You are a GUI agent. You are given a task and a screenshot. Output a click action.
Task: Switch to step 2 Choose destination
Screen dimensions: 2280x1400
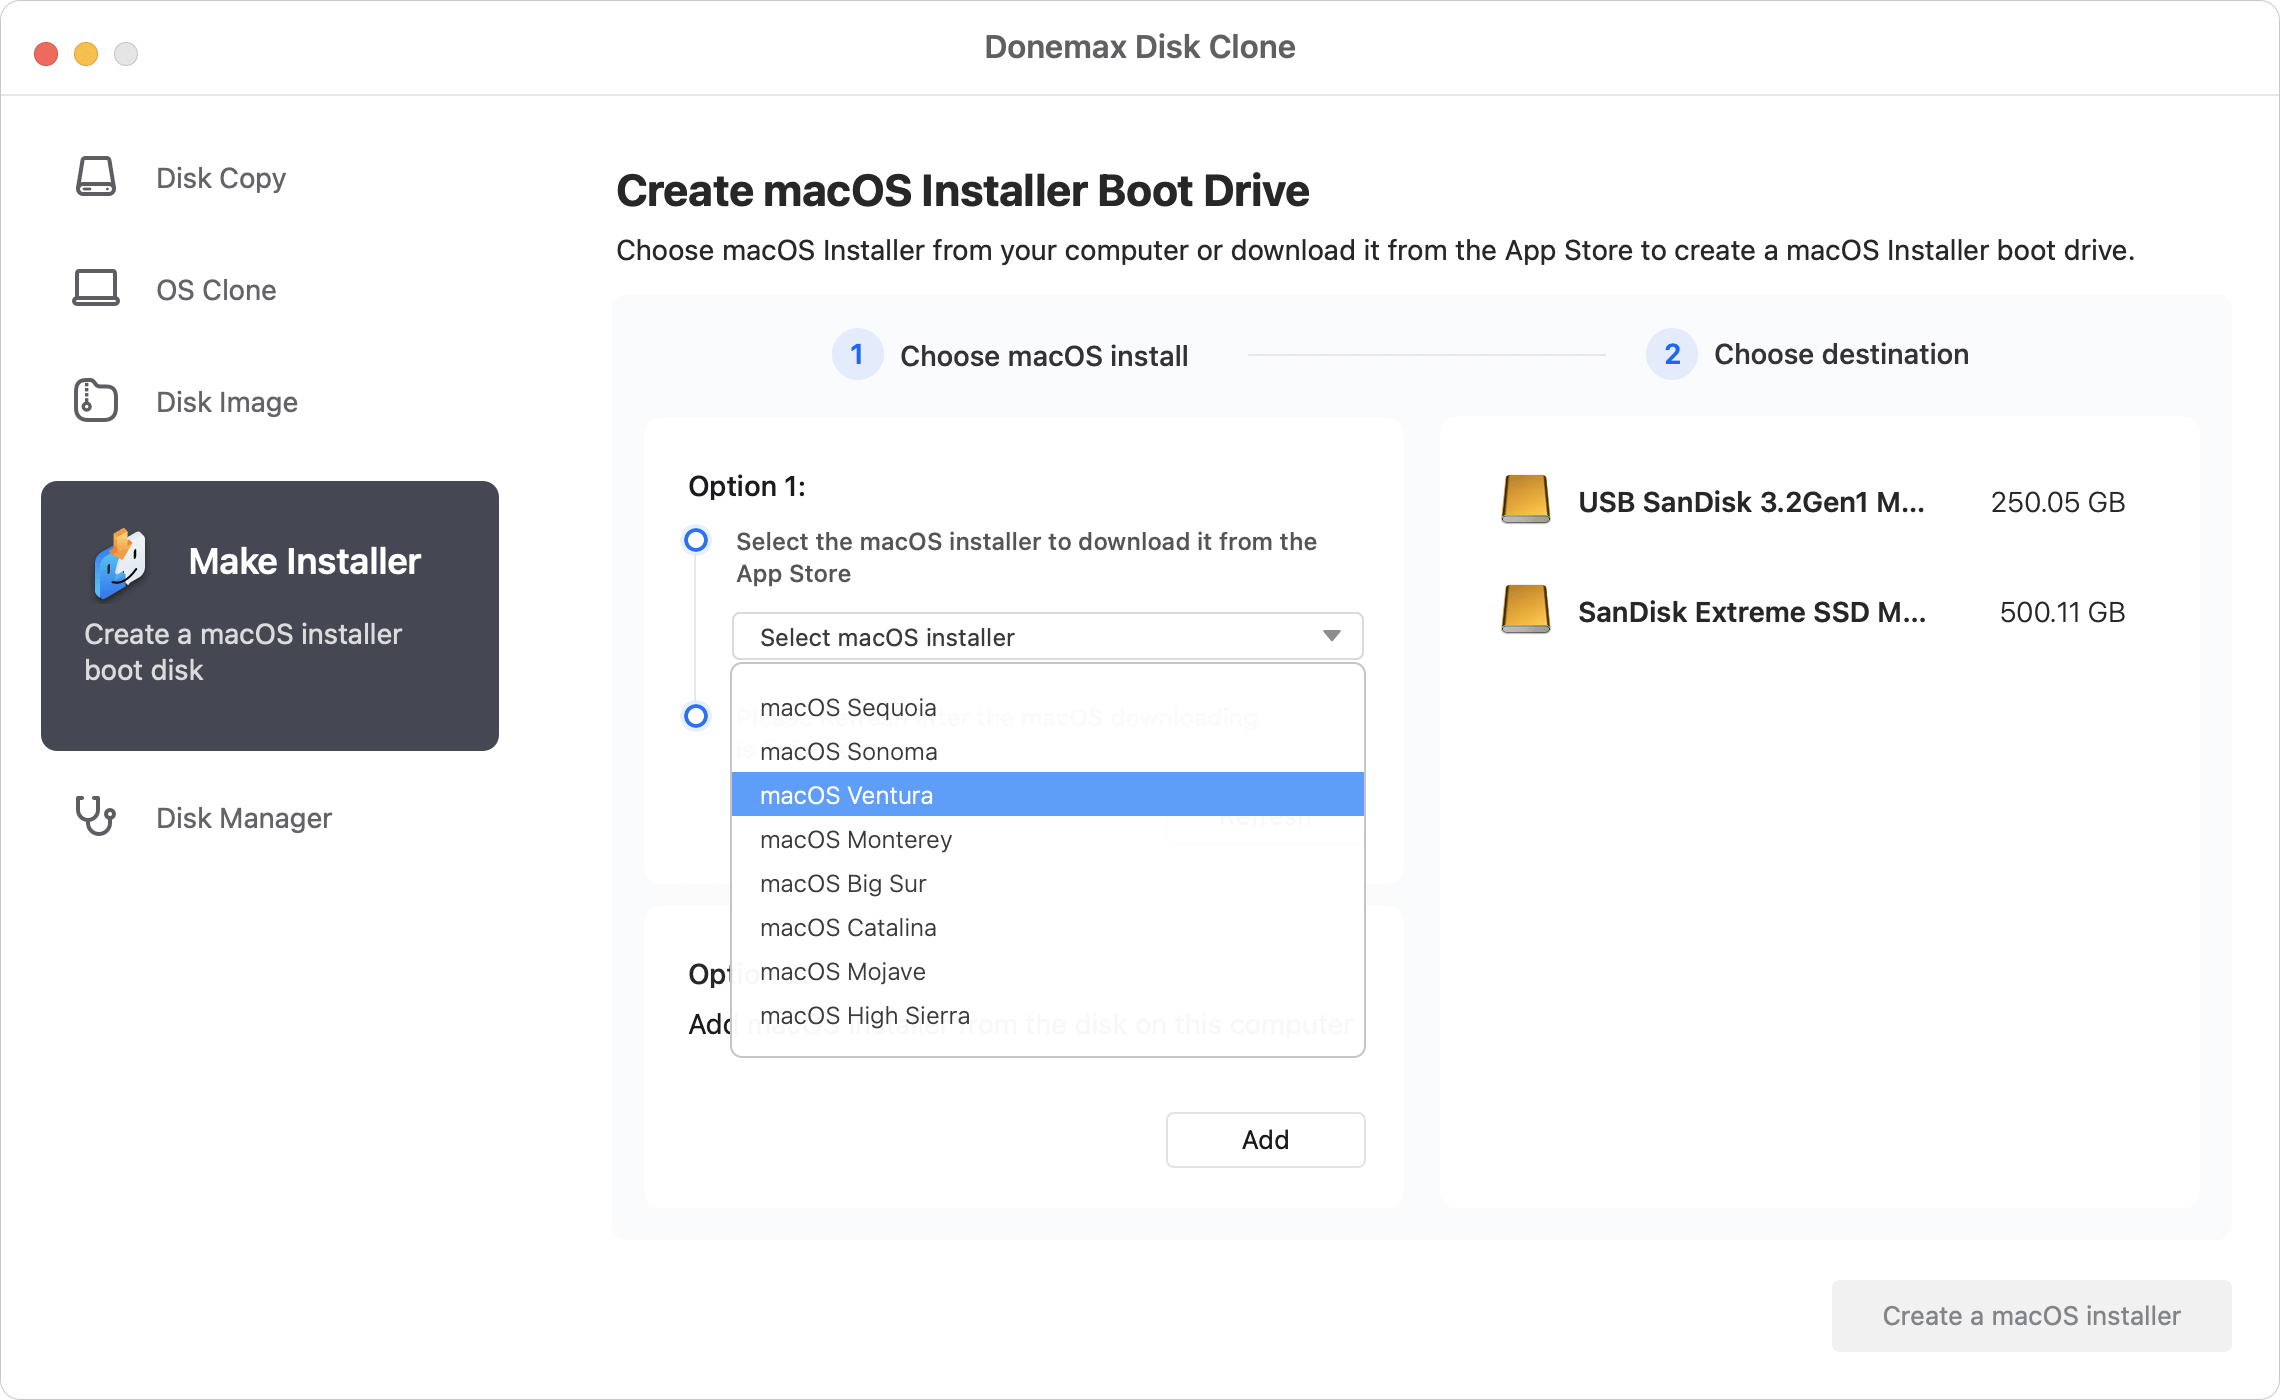[1670, 354]
